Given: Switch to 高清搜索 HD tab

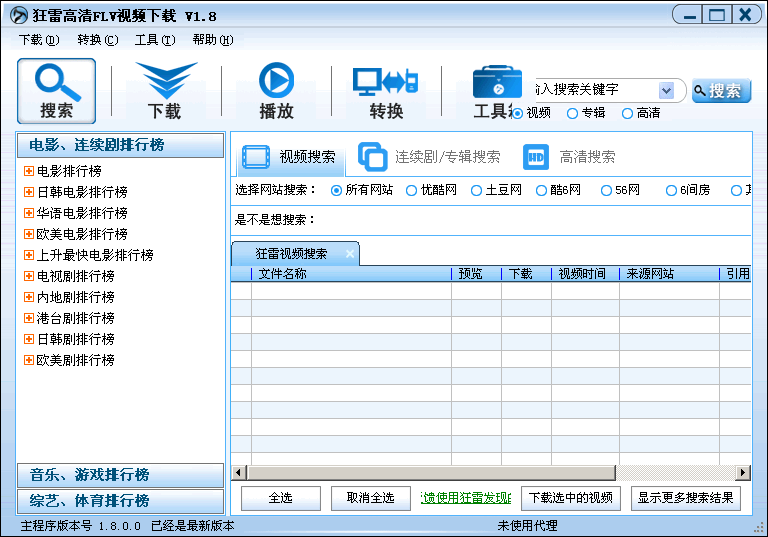Looking at the screenshot, I should coord(569,157).
